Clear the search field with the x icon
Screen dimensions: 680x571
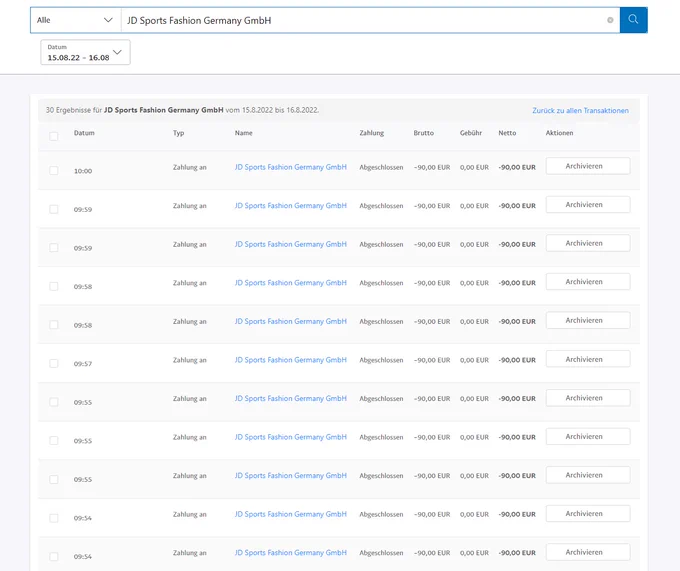click(x=610, y=20)
